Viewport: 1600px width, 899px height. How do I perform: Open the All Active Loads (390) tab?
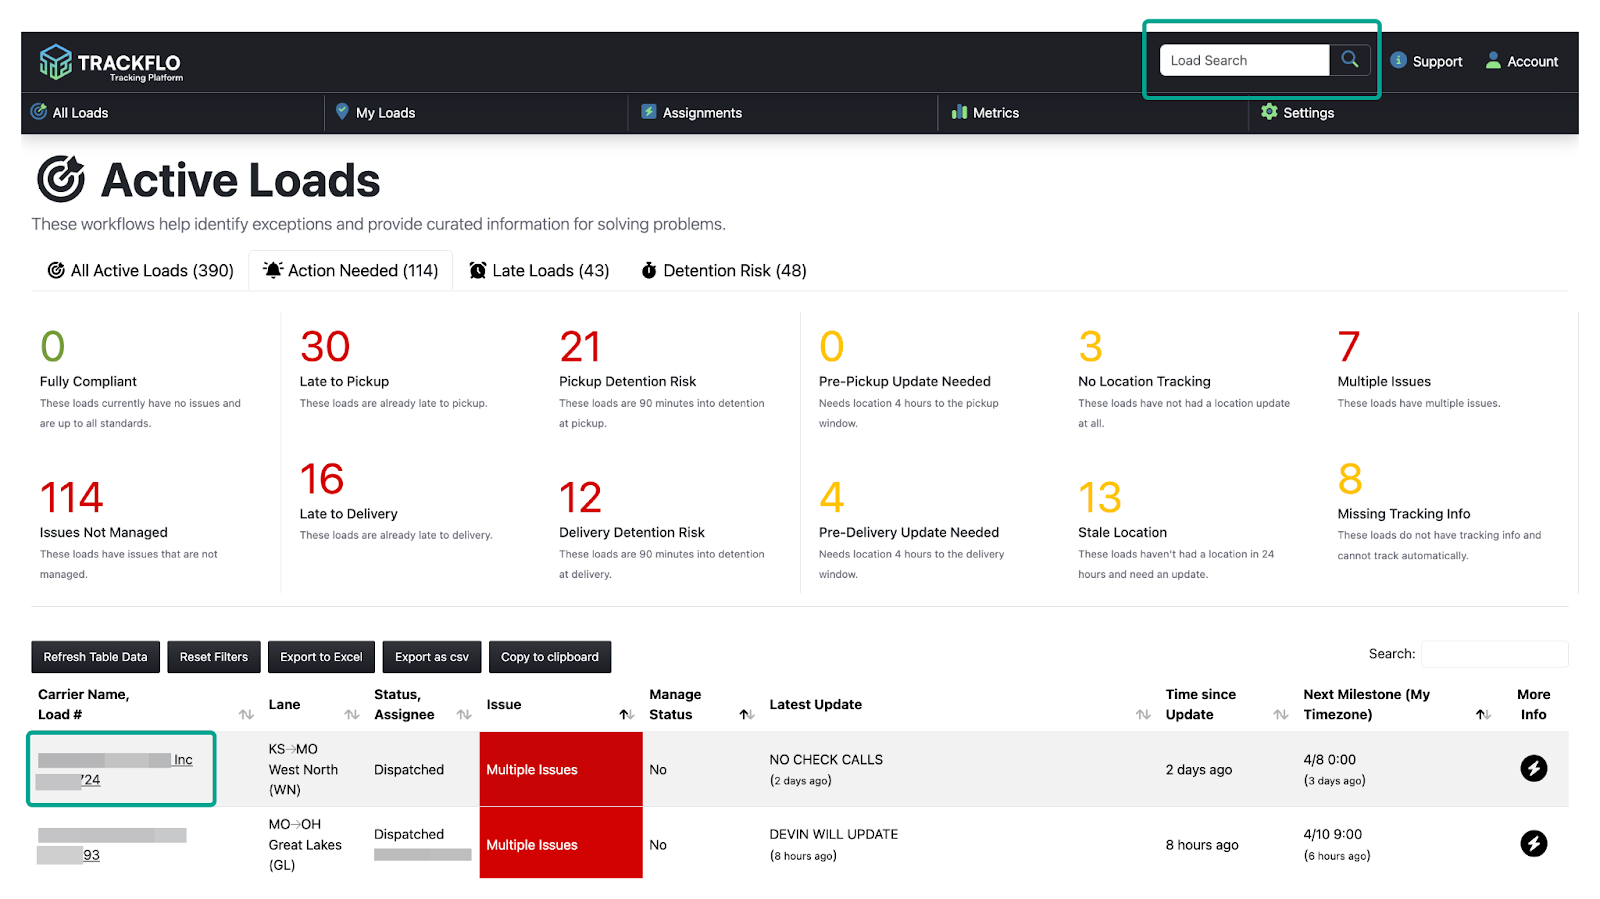point(140,271)
